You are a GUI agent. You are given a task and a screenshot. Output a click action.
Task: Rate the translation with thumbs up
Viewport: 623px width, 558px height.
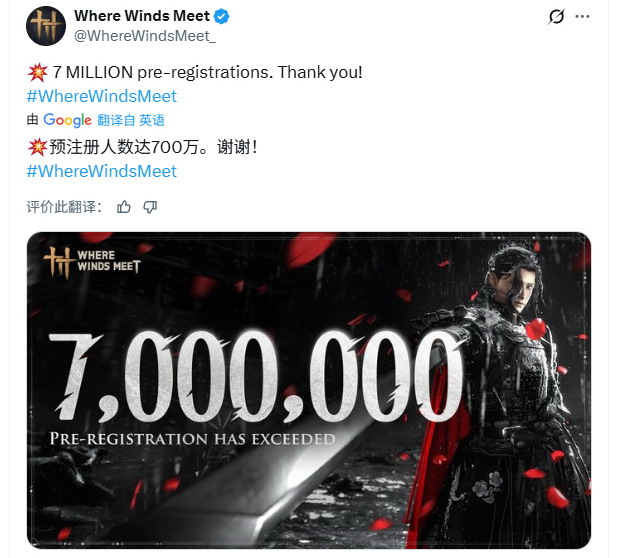pyautogui.click(x=124, y=207)
